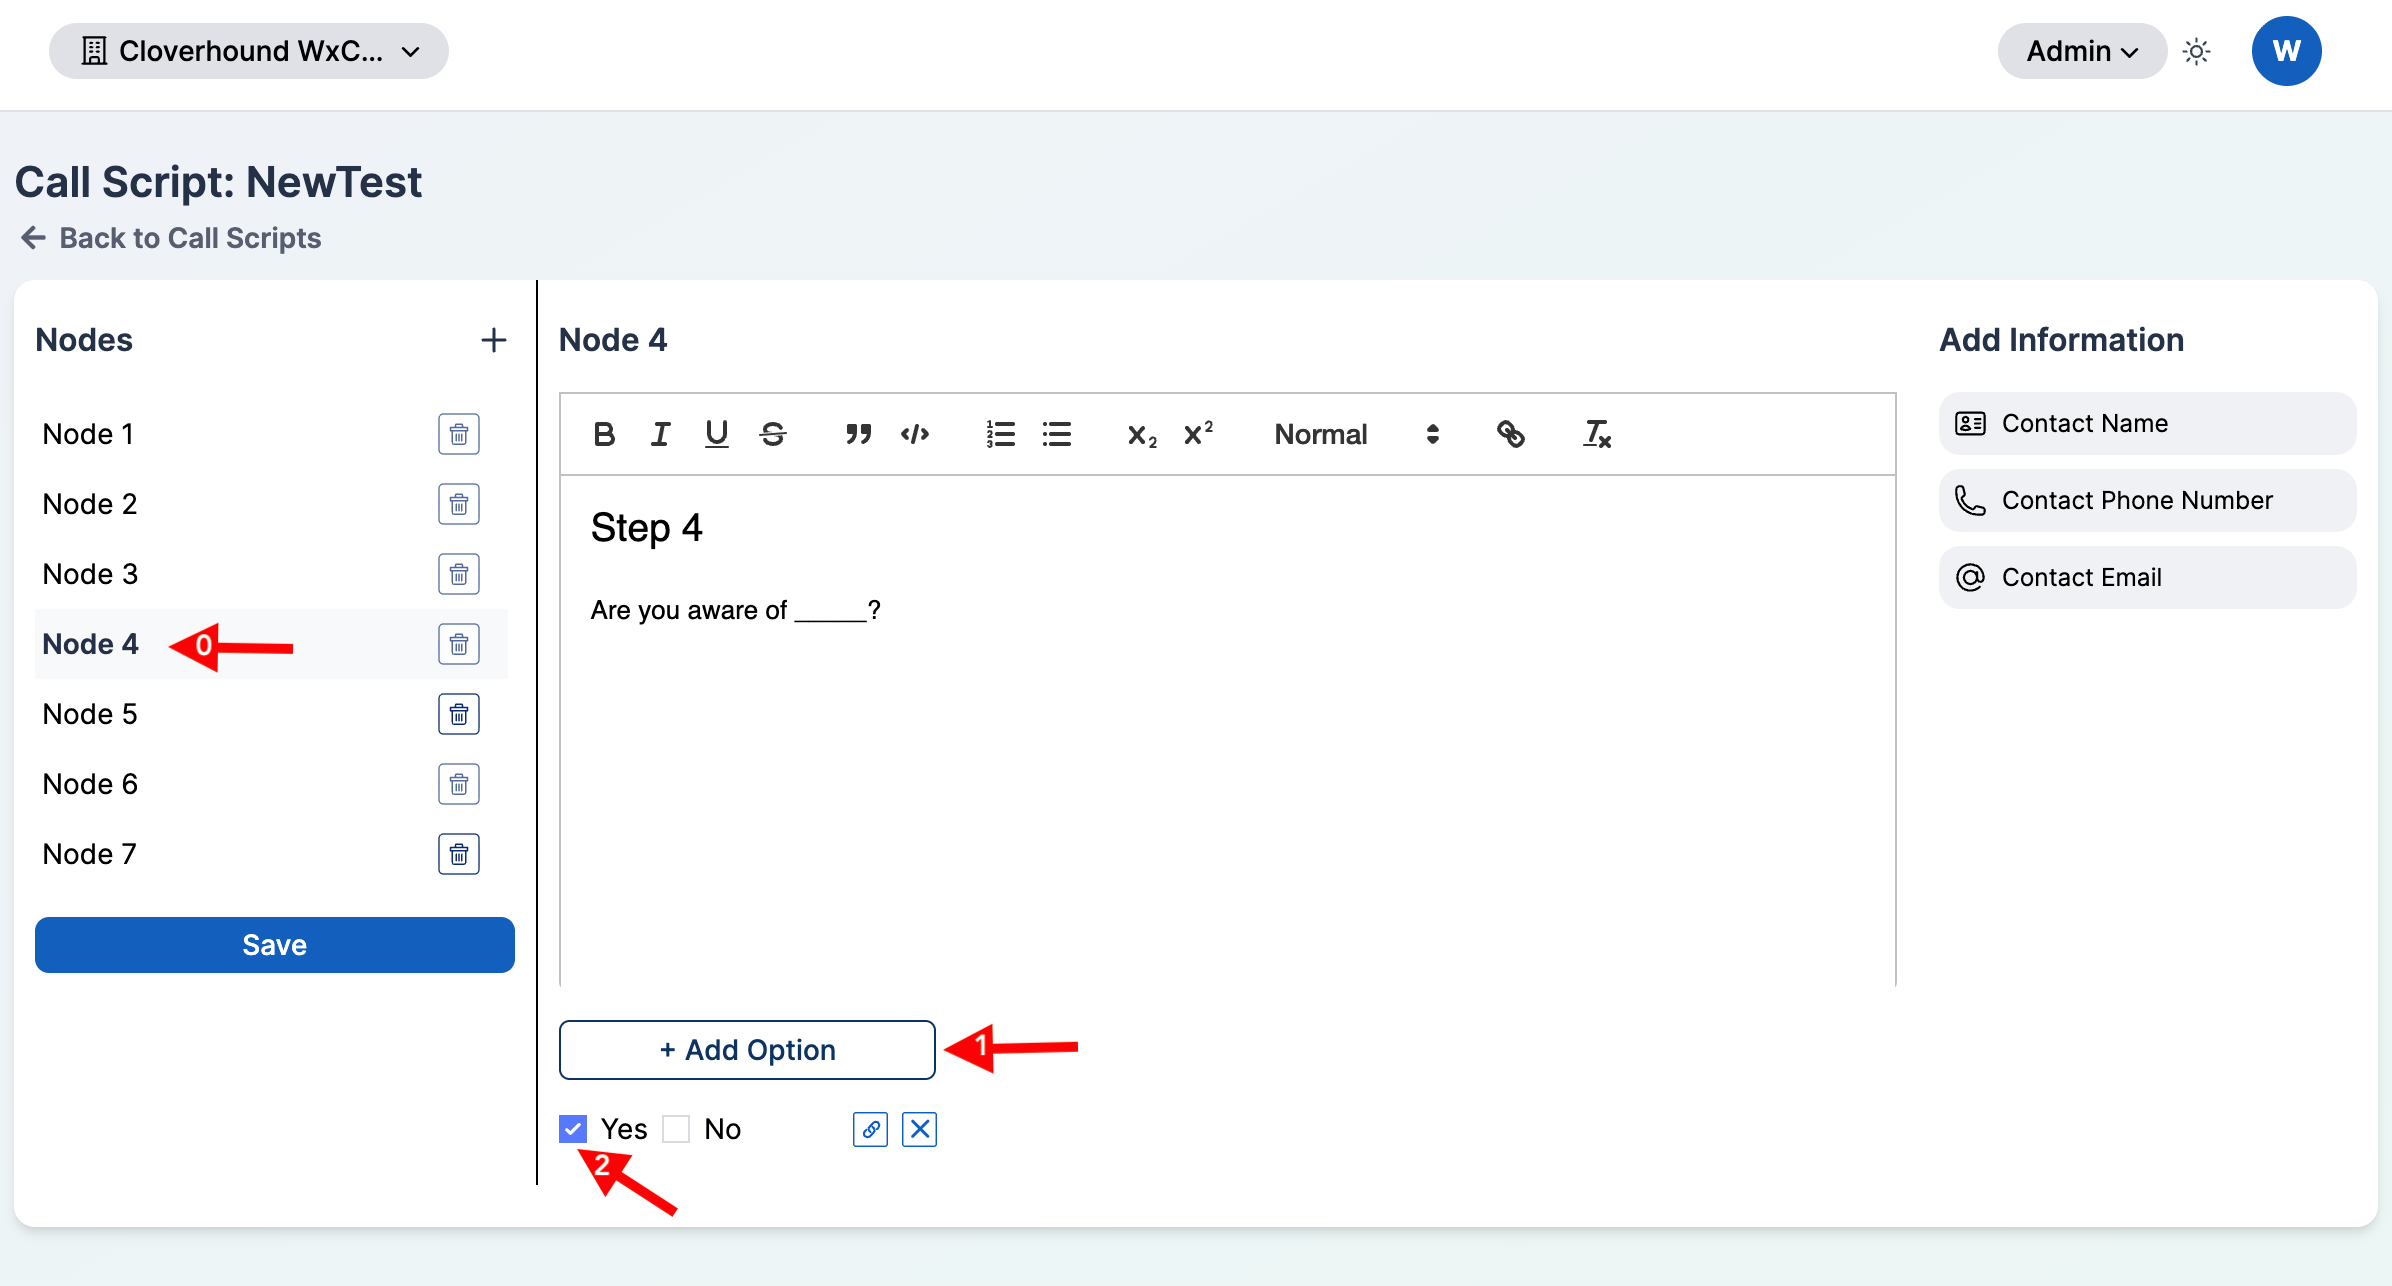
Task: Delete Node 4 with trash icon
Action: [459, 644]
